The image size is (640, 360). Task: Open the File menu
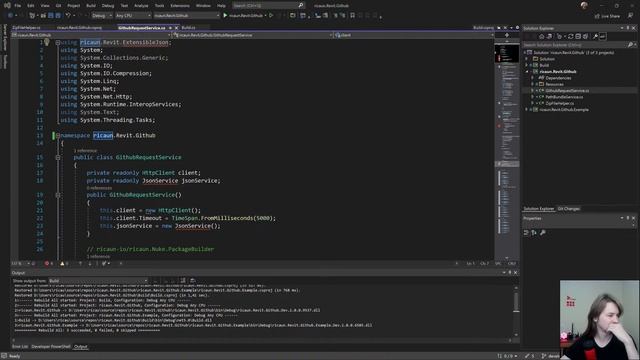18,6
